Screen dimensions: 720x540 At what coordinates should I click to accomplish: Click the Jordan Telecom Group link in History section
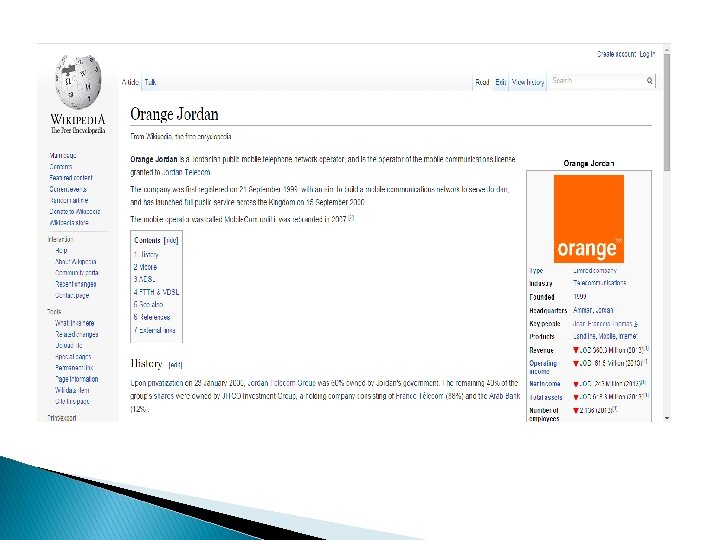[x=281, y=383]
